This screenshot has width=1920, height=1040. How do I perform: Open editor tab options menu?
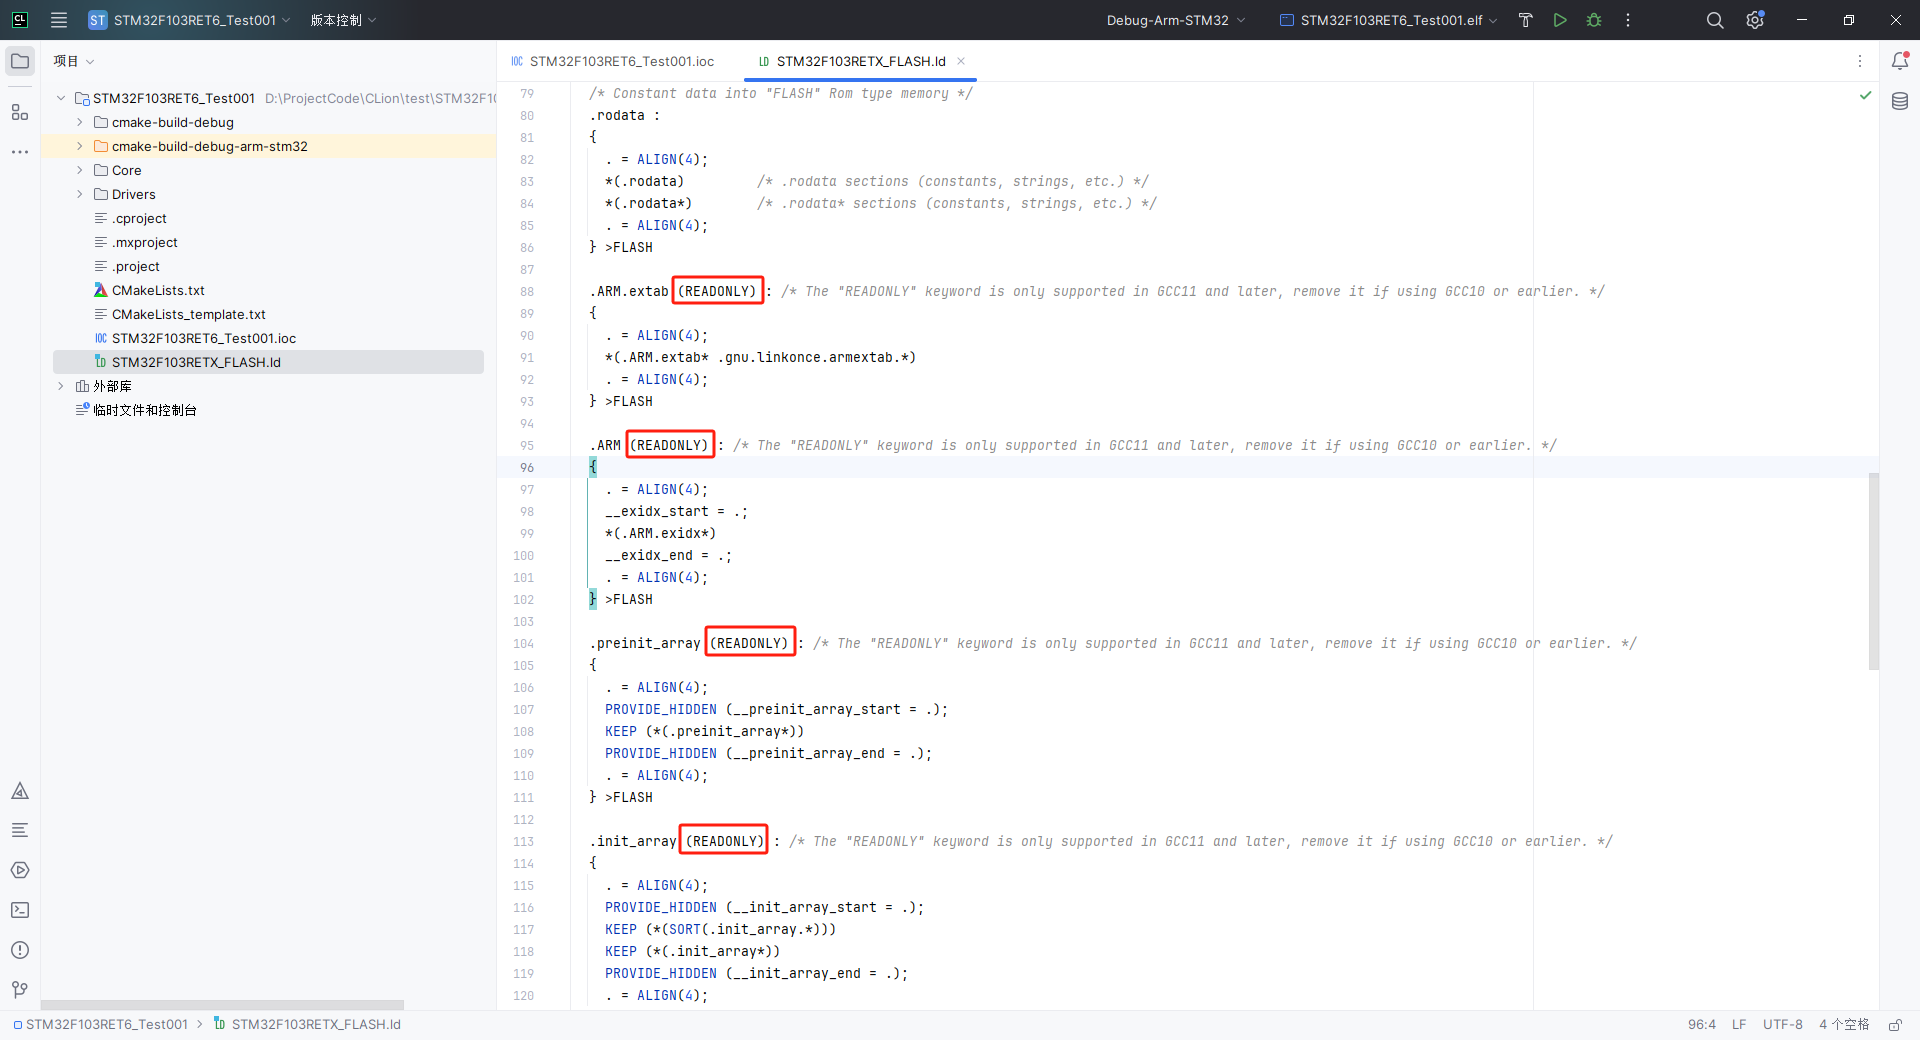1860,61
